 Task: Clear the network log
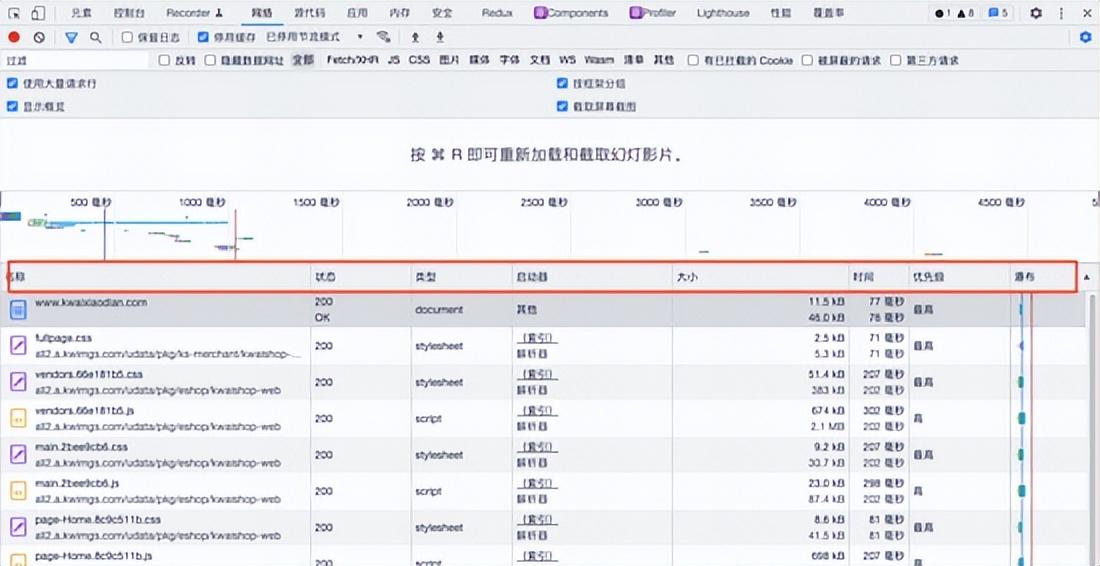(x=39, y=37)
